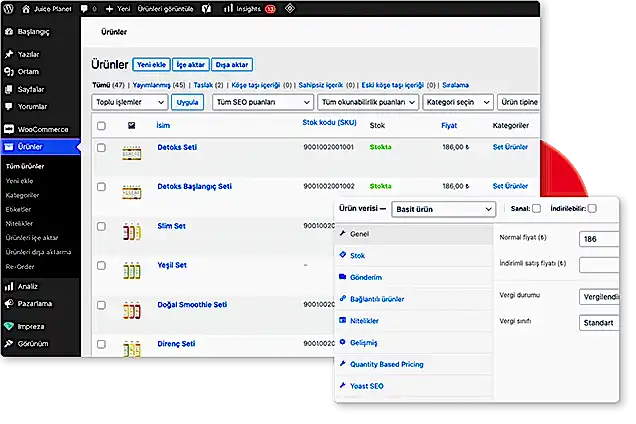Open the Juice Planet home icon

point(26,9)
